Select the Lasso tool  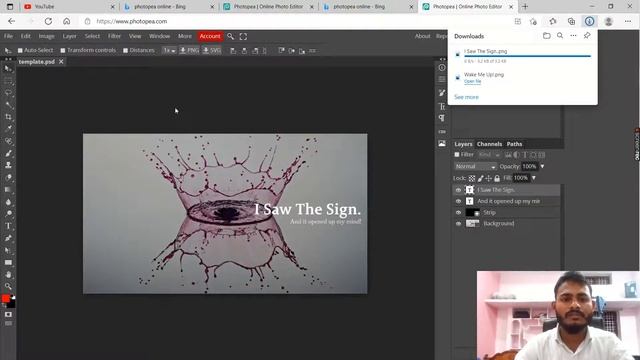point(8,93)
